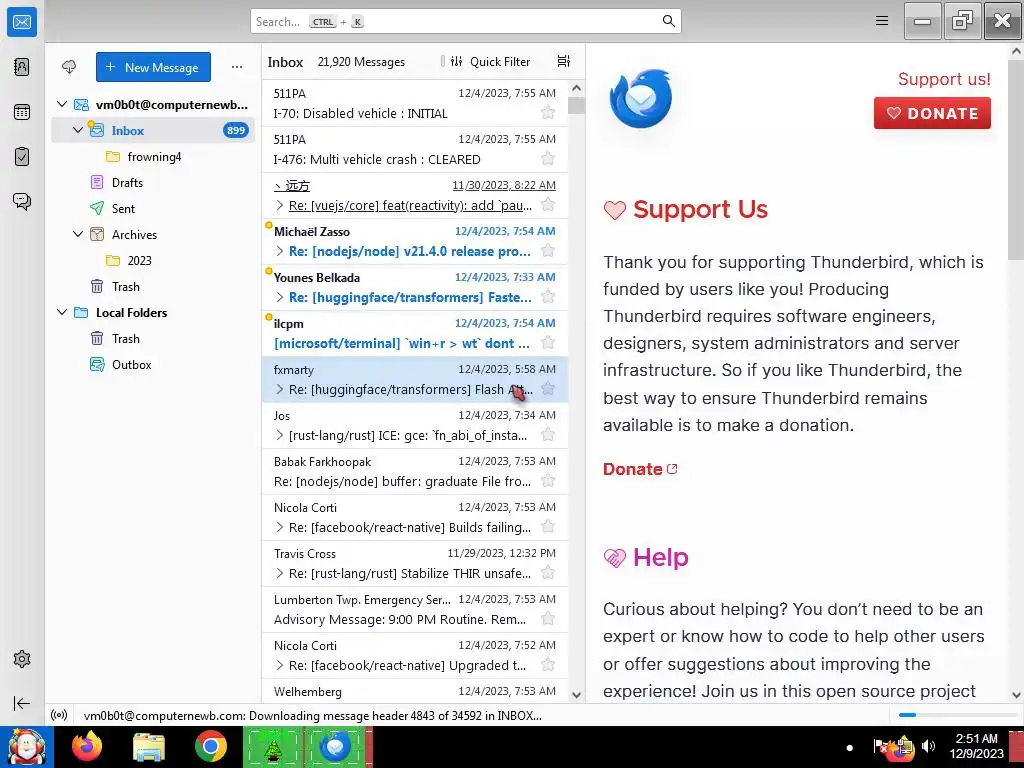Select the Drafts folder
The image size is (1024, 768).
coord(127,183)
